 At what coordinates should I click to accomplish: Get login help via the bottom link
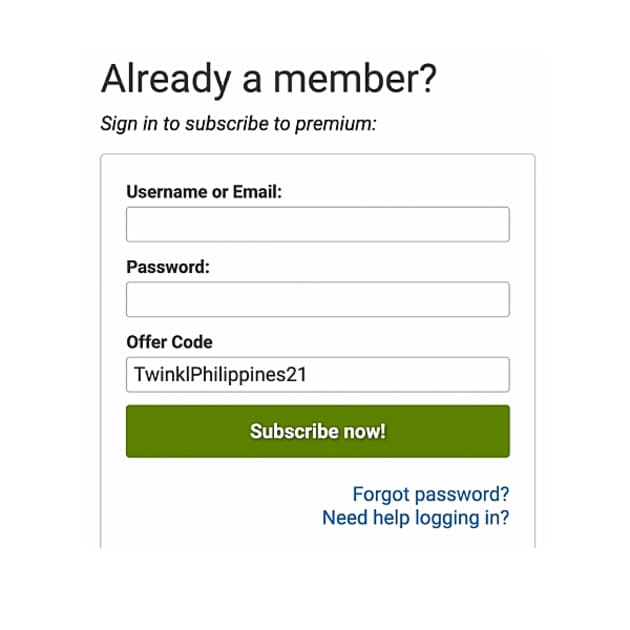[x=415, y=518]
